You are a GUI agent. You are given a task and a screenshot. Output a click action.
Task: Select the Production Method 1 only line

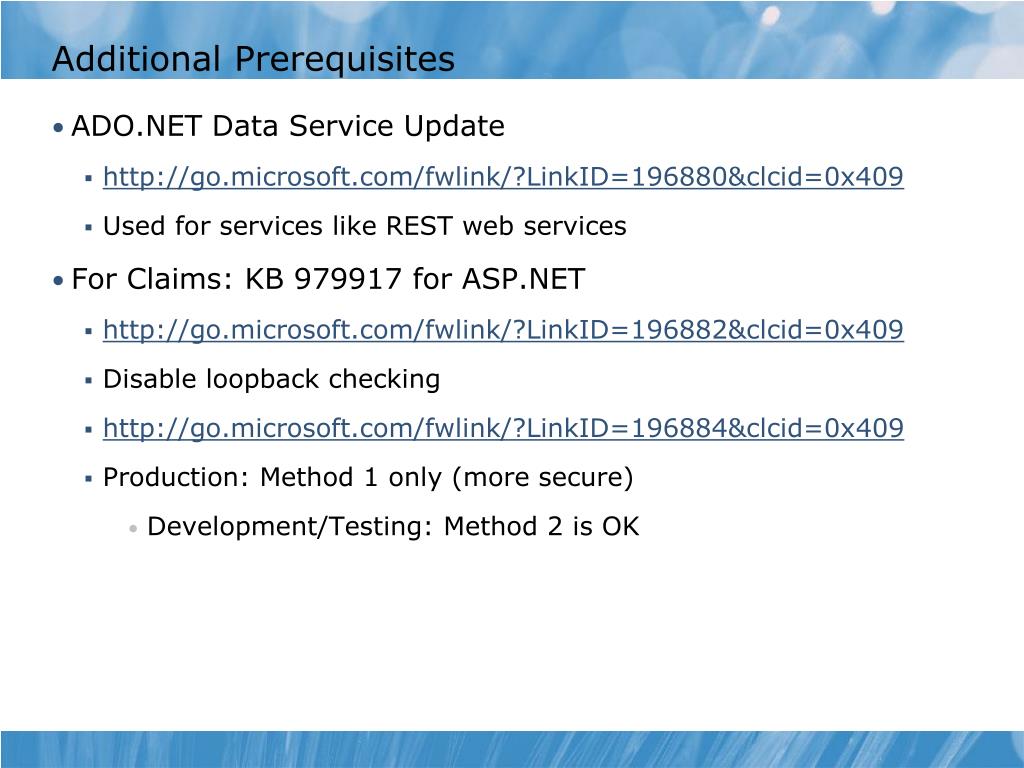[368, 477]
